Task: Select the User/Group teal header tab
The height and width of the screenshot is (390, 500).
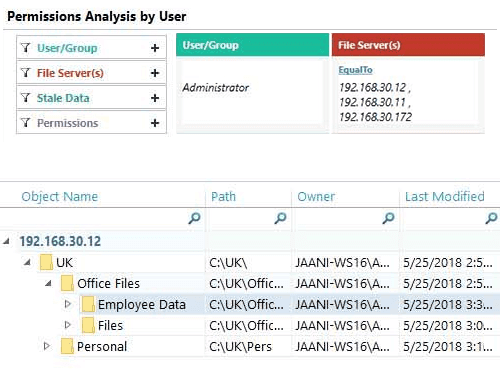Action: click(x=252, y=45)
